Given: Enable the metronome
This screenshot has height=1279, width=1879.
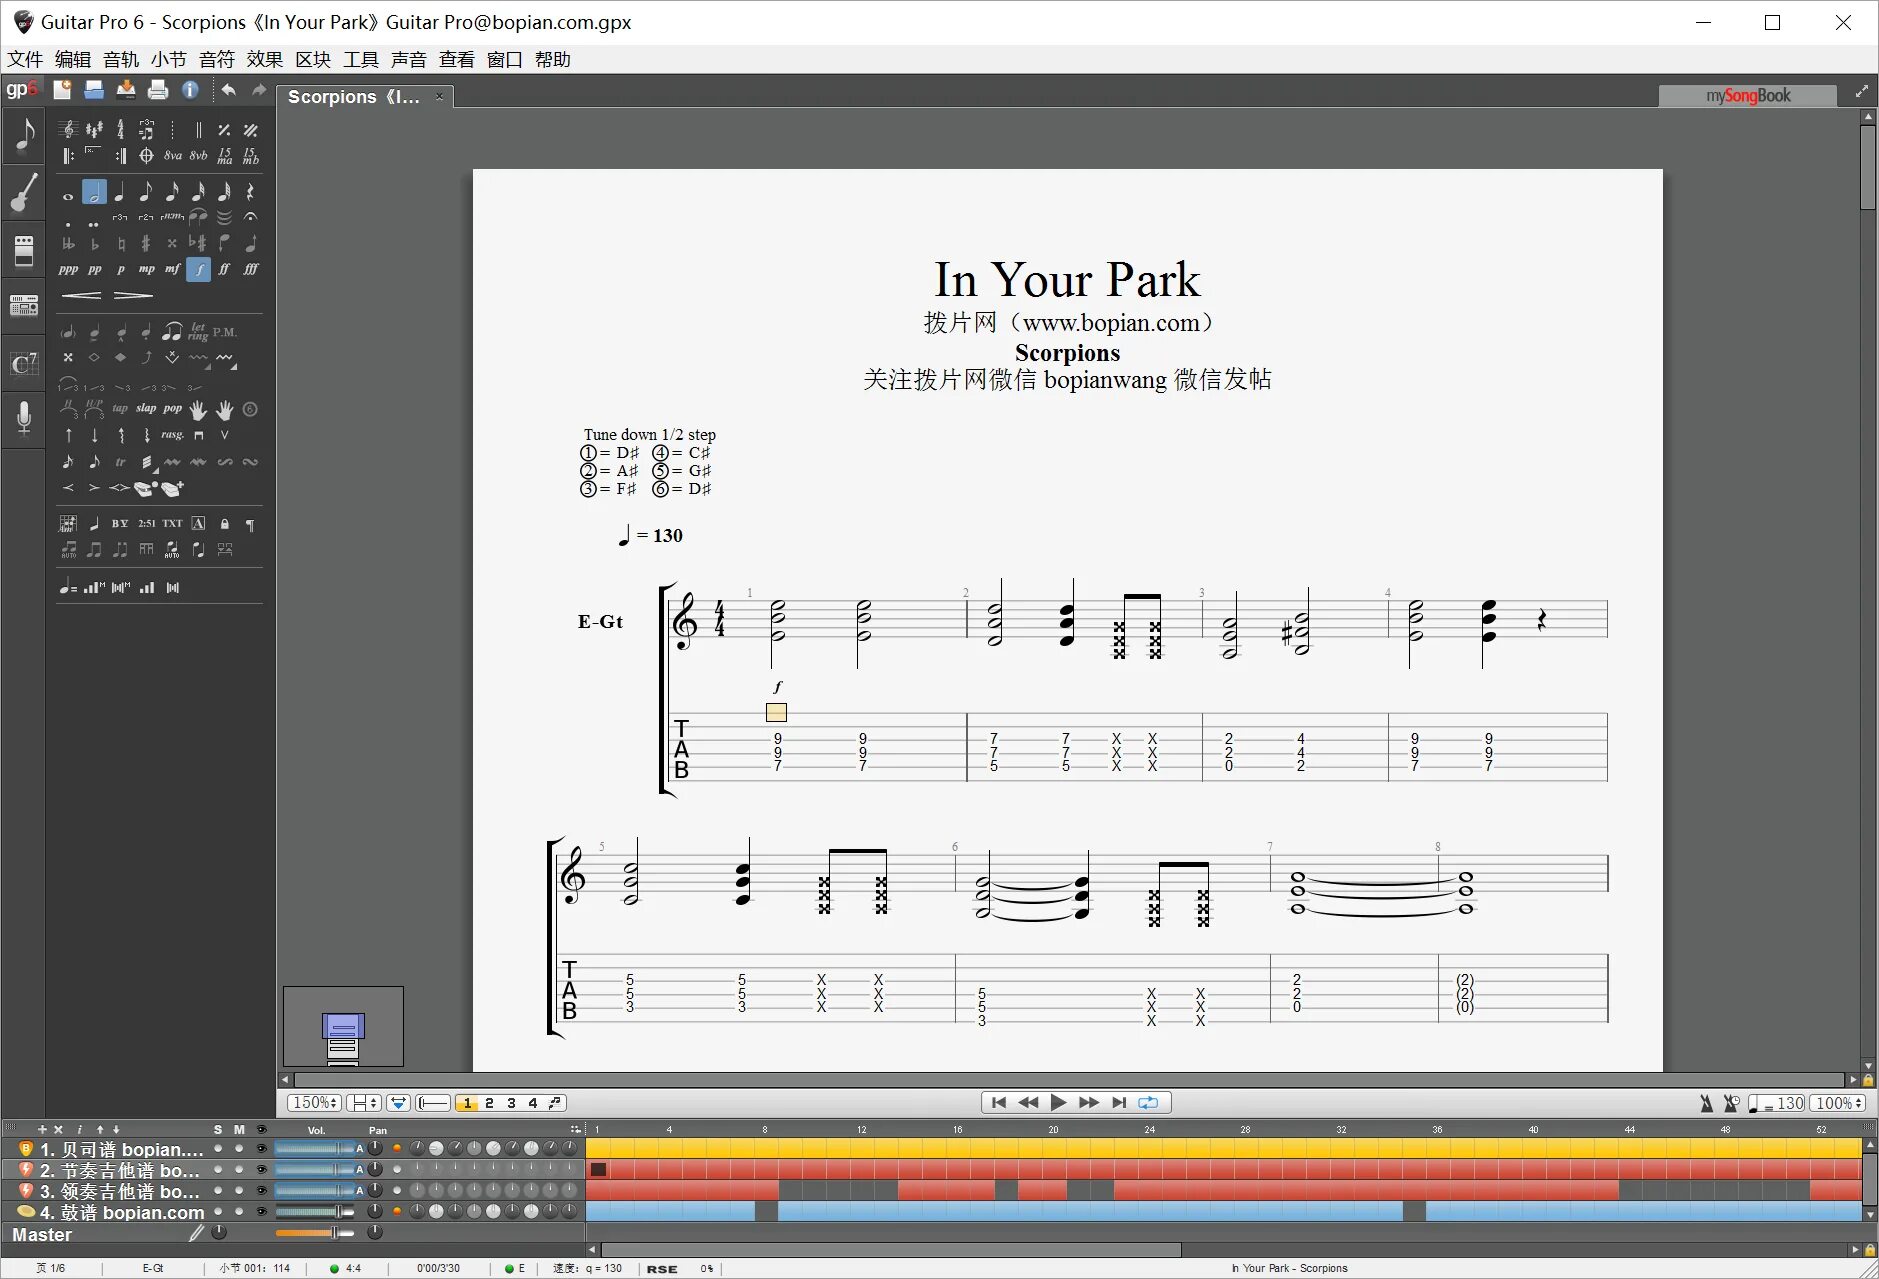Looking at the screenshot, I should 1706,1103.
